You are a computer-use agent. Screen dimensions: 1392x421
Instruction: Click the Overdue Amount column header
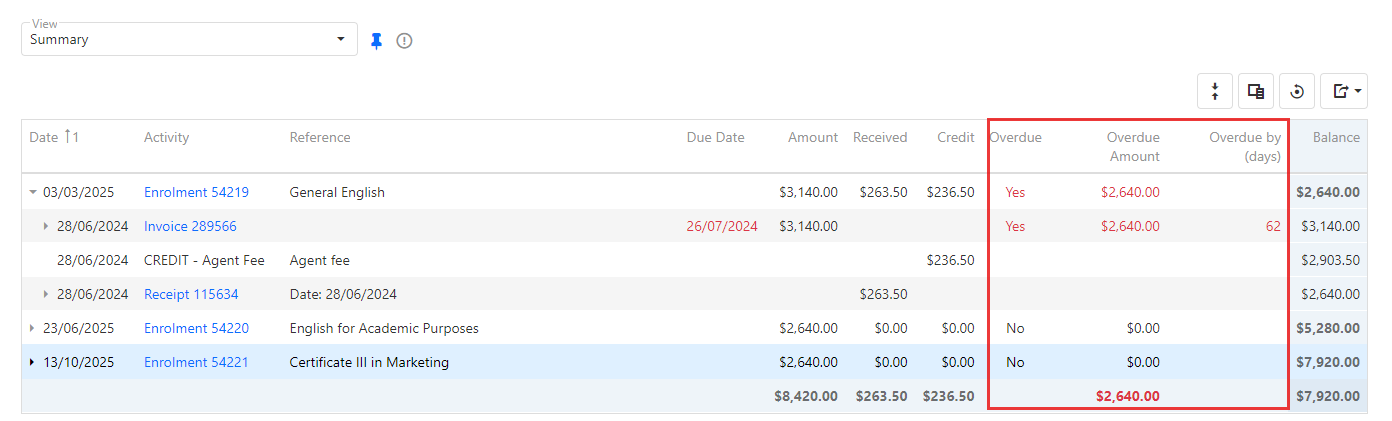tap(1133, 146)
